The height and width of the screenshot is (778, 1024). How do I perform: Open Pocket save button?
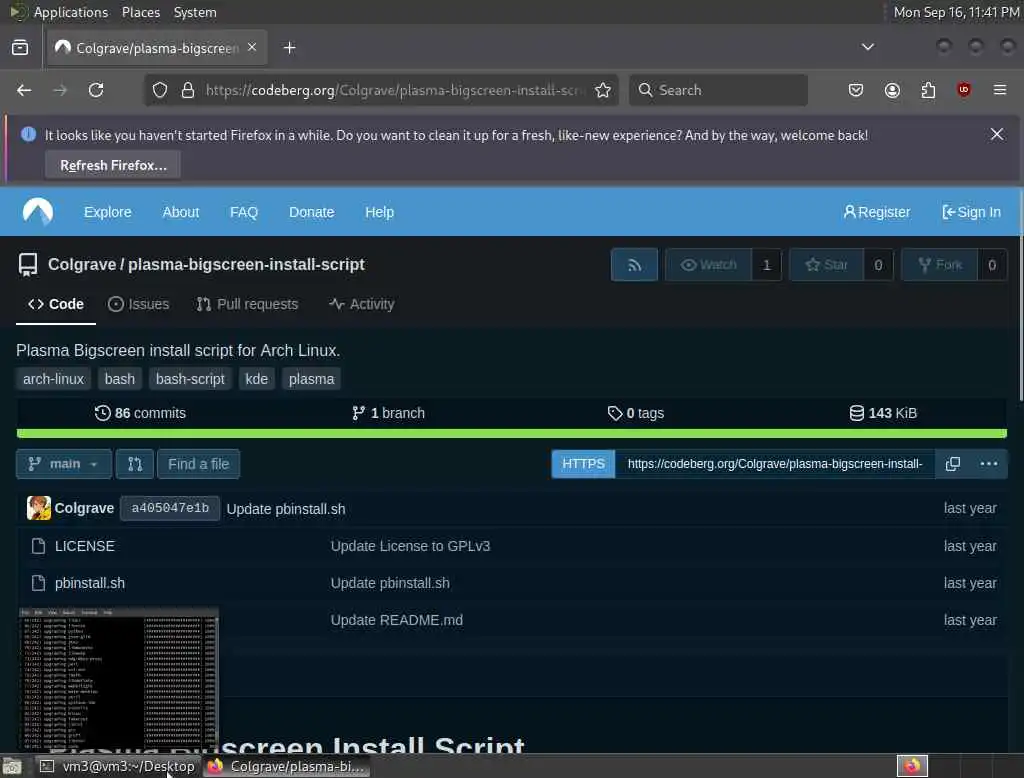pyautogui.click(x=856, y=90)
